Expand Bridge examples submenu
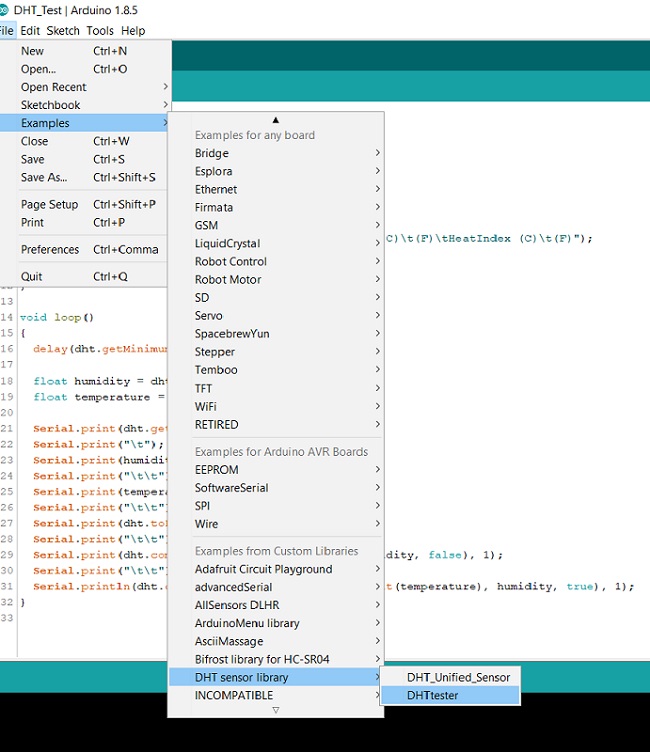650x752 pixels. (x=276, y=153)
